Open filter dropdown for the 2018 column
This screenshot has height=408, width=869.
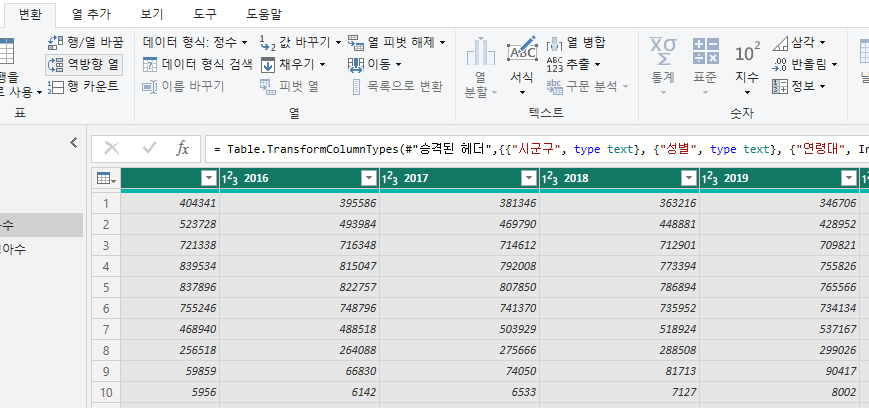(x=689, y=178)
